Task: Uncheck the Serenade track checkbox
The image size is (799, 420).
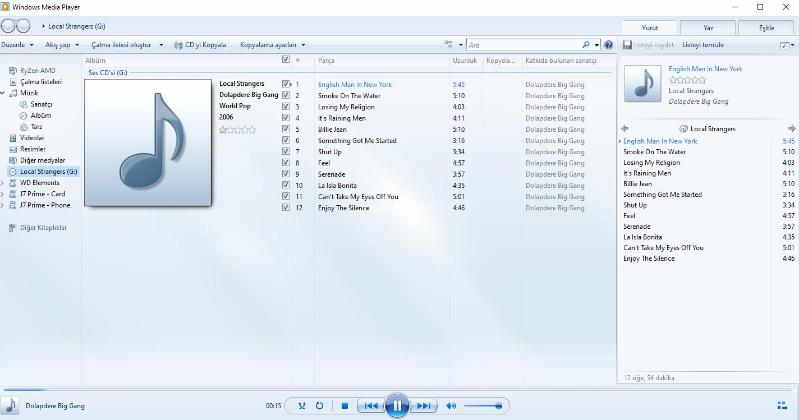Action: 286,174
